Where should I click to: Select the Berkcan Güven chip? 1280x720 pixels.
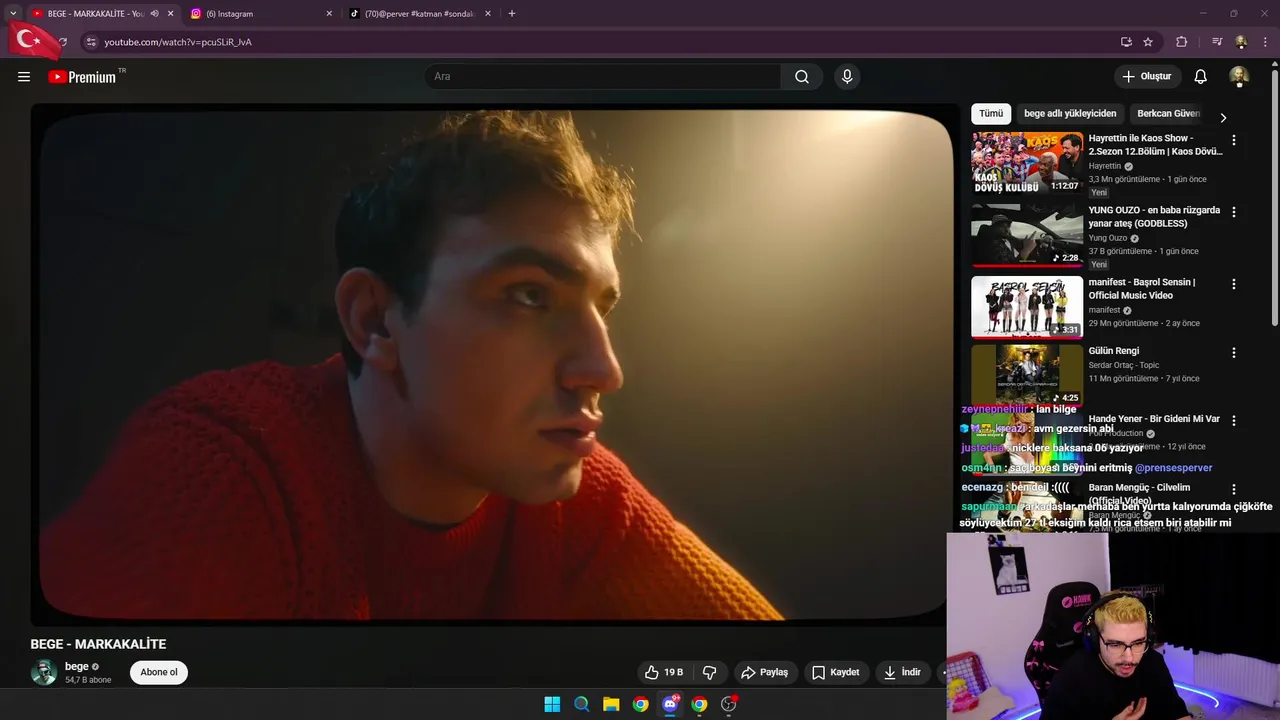pos(1168,114)
